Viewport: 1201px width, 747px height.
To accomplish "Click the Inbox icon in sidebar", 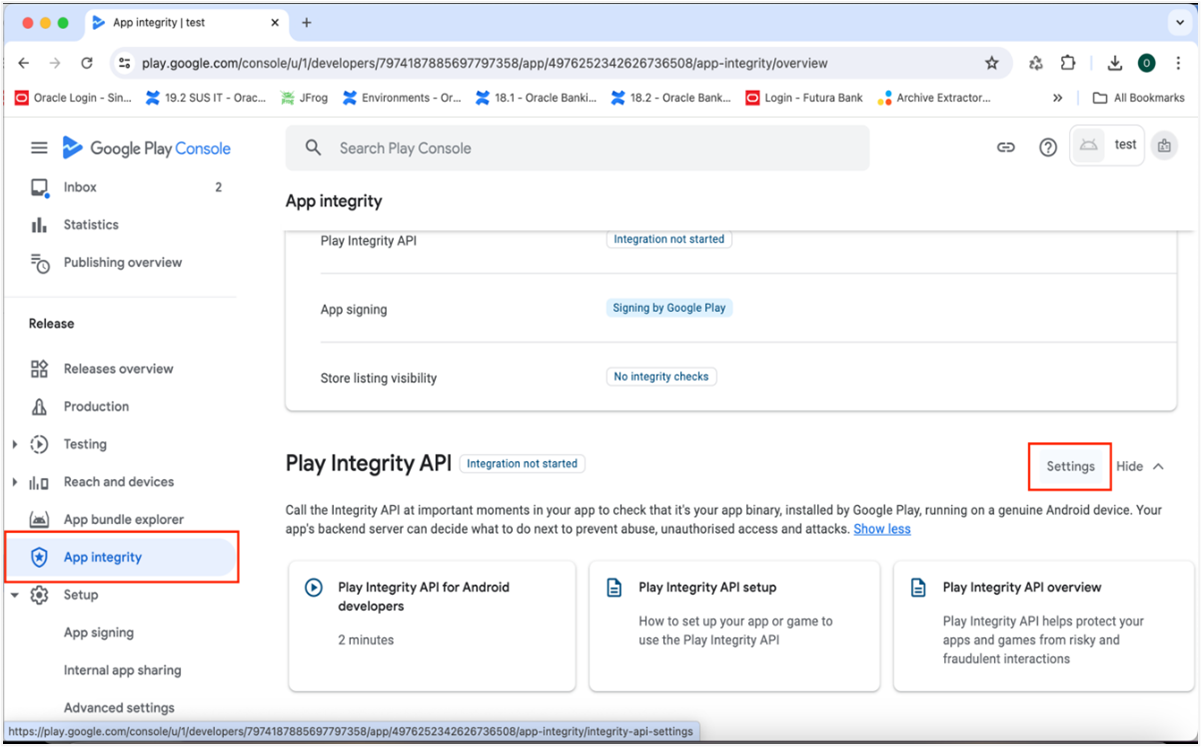I will pos(39,187).
